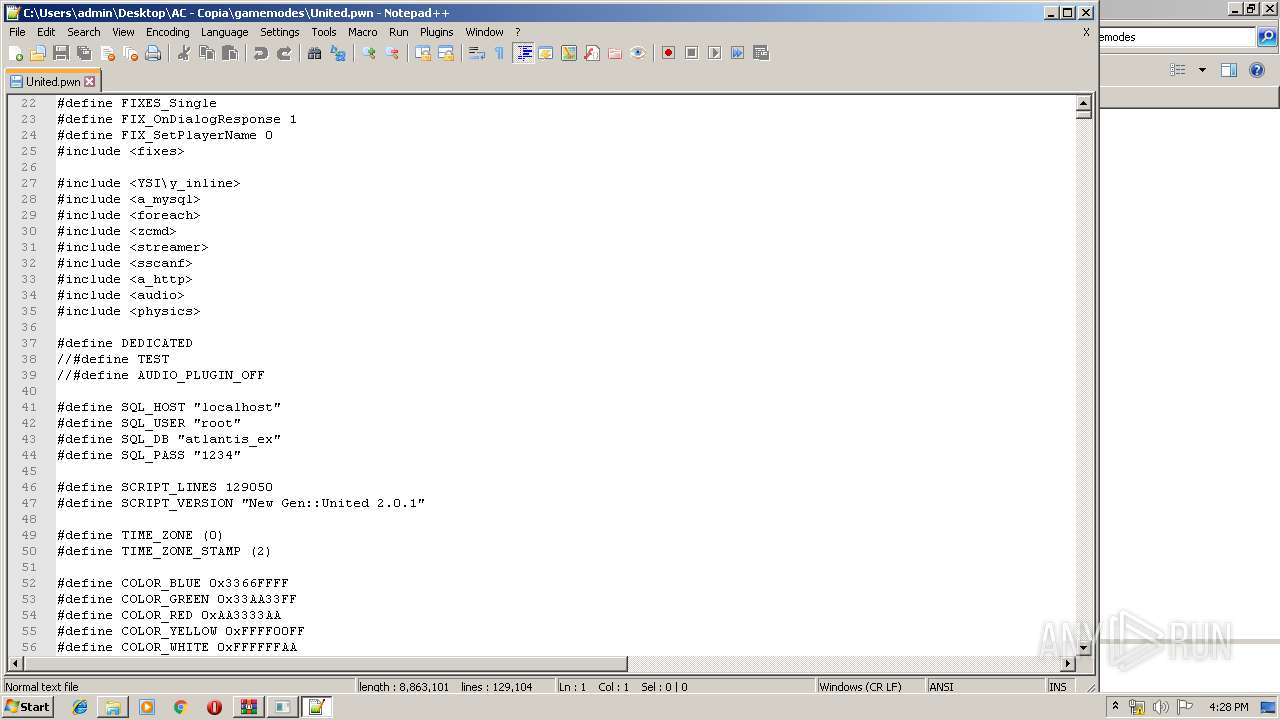Open the Language menu

(x=224, y=32)
